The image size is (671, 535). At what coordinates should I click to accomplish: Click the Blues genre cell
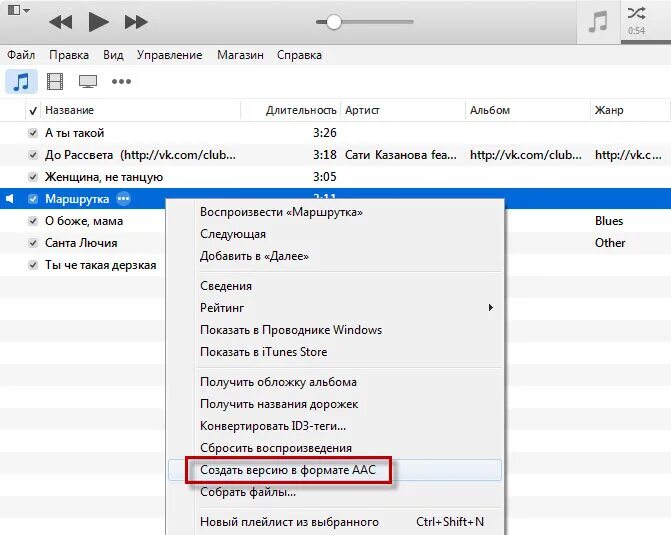click(609, 221)
